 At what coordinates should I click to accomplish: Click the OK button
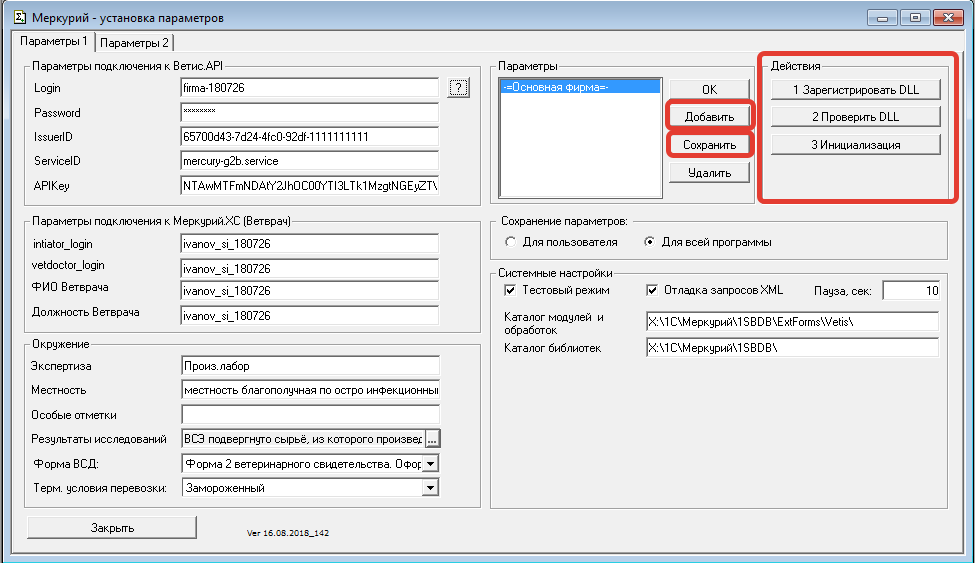709,90
